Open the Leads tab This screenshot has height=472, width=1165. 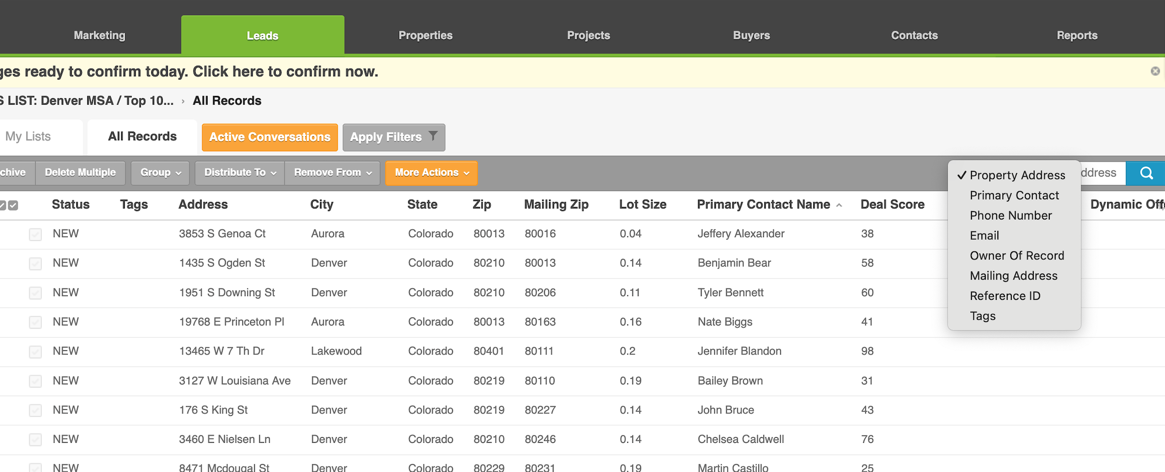coord(262,35)
